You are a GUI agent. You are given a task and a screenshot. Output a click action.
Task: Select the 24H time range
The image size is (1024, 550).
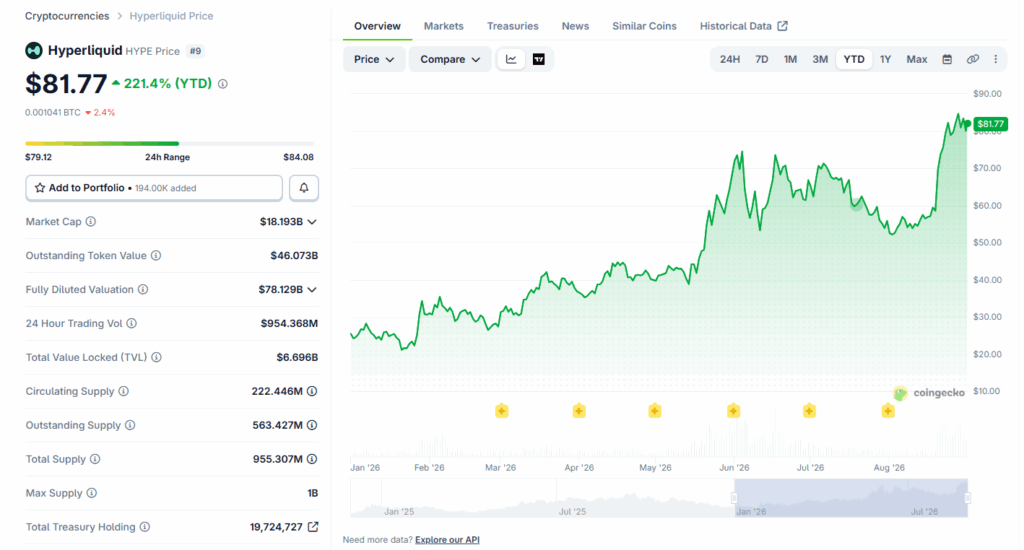tap(729, 59)
